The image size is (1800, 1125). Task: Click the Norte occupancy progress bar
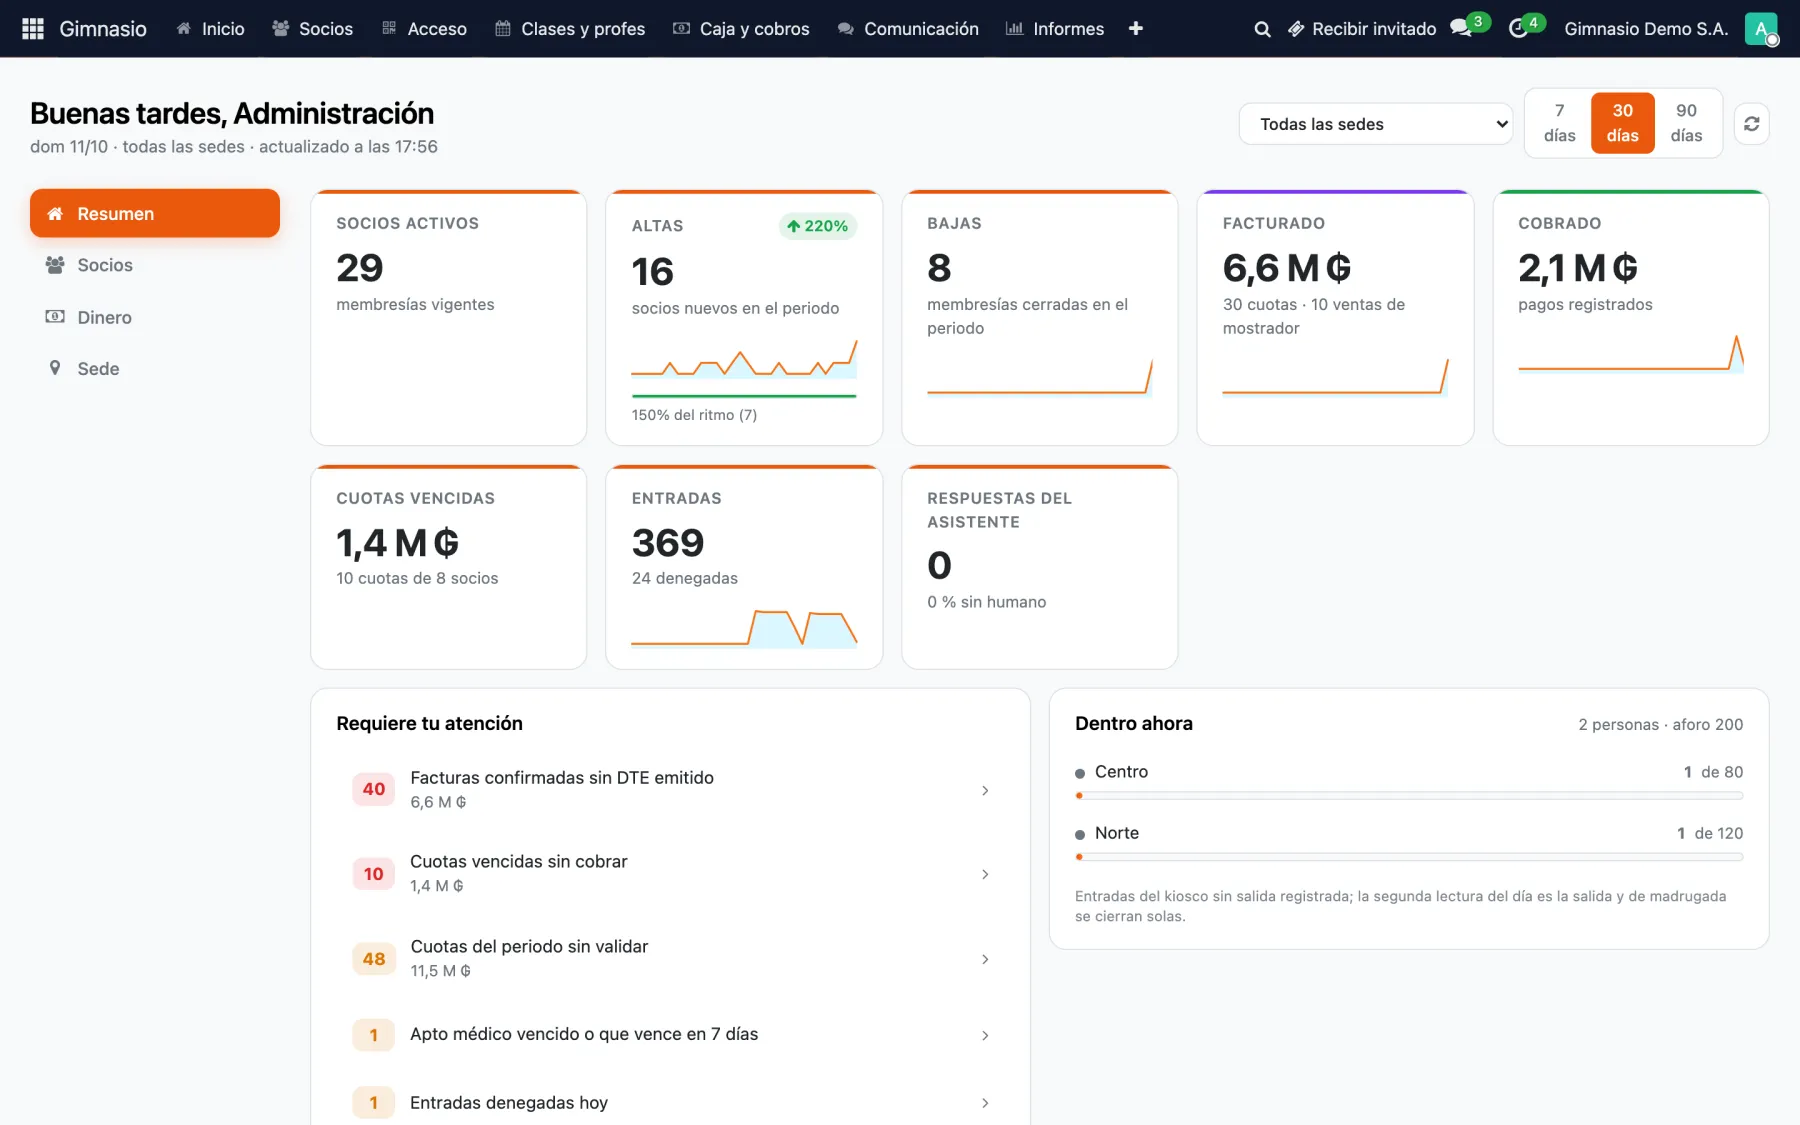(1409, 857)
